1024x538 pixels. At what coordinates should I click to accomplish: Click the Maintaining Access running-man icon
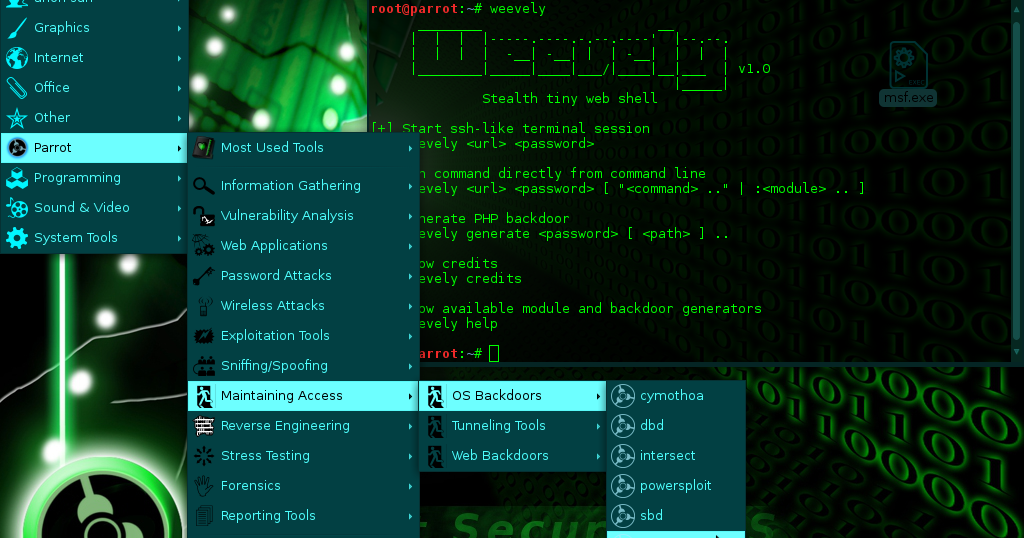click(204, 396)
